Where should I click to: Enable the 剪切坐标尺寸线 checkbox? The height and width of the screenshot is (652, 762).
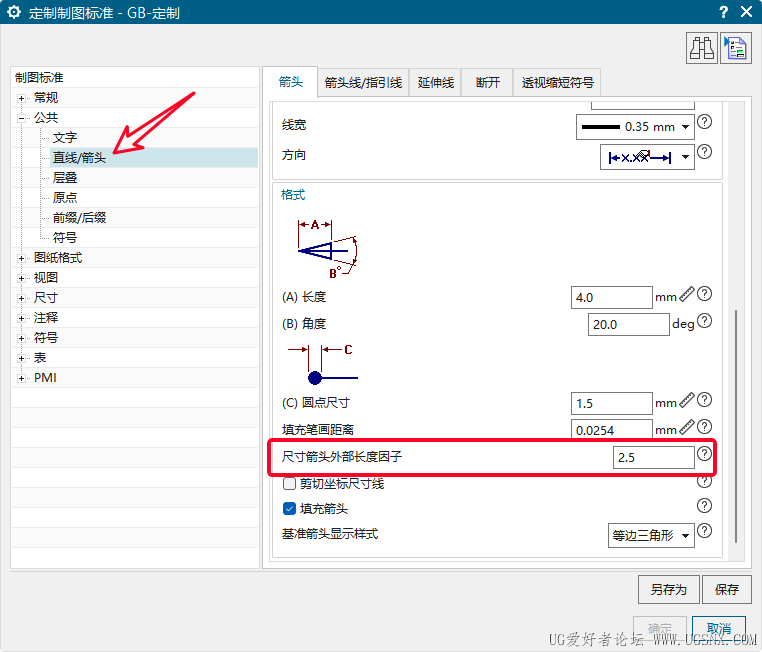[x=289, y=483]
